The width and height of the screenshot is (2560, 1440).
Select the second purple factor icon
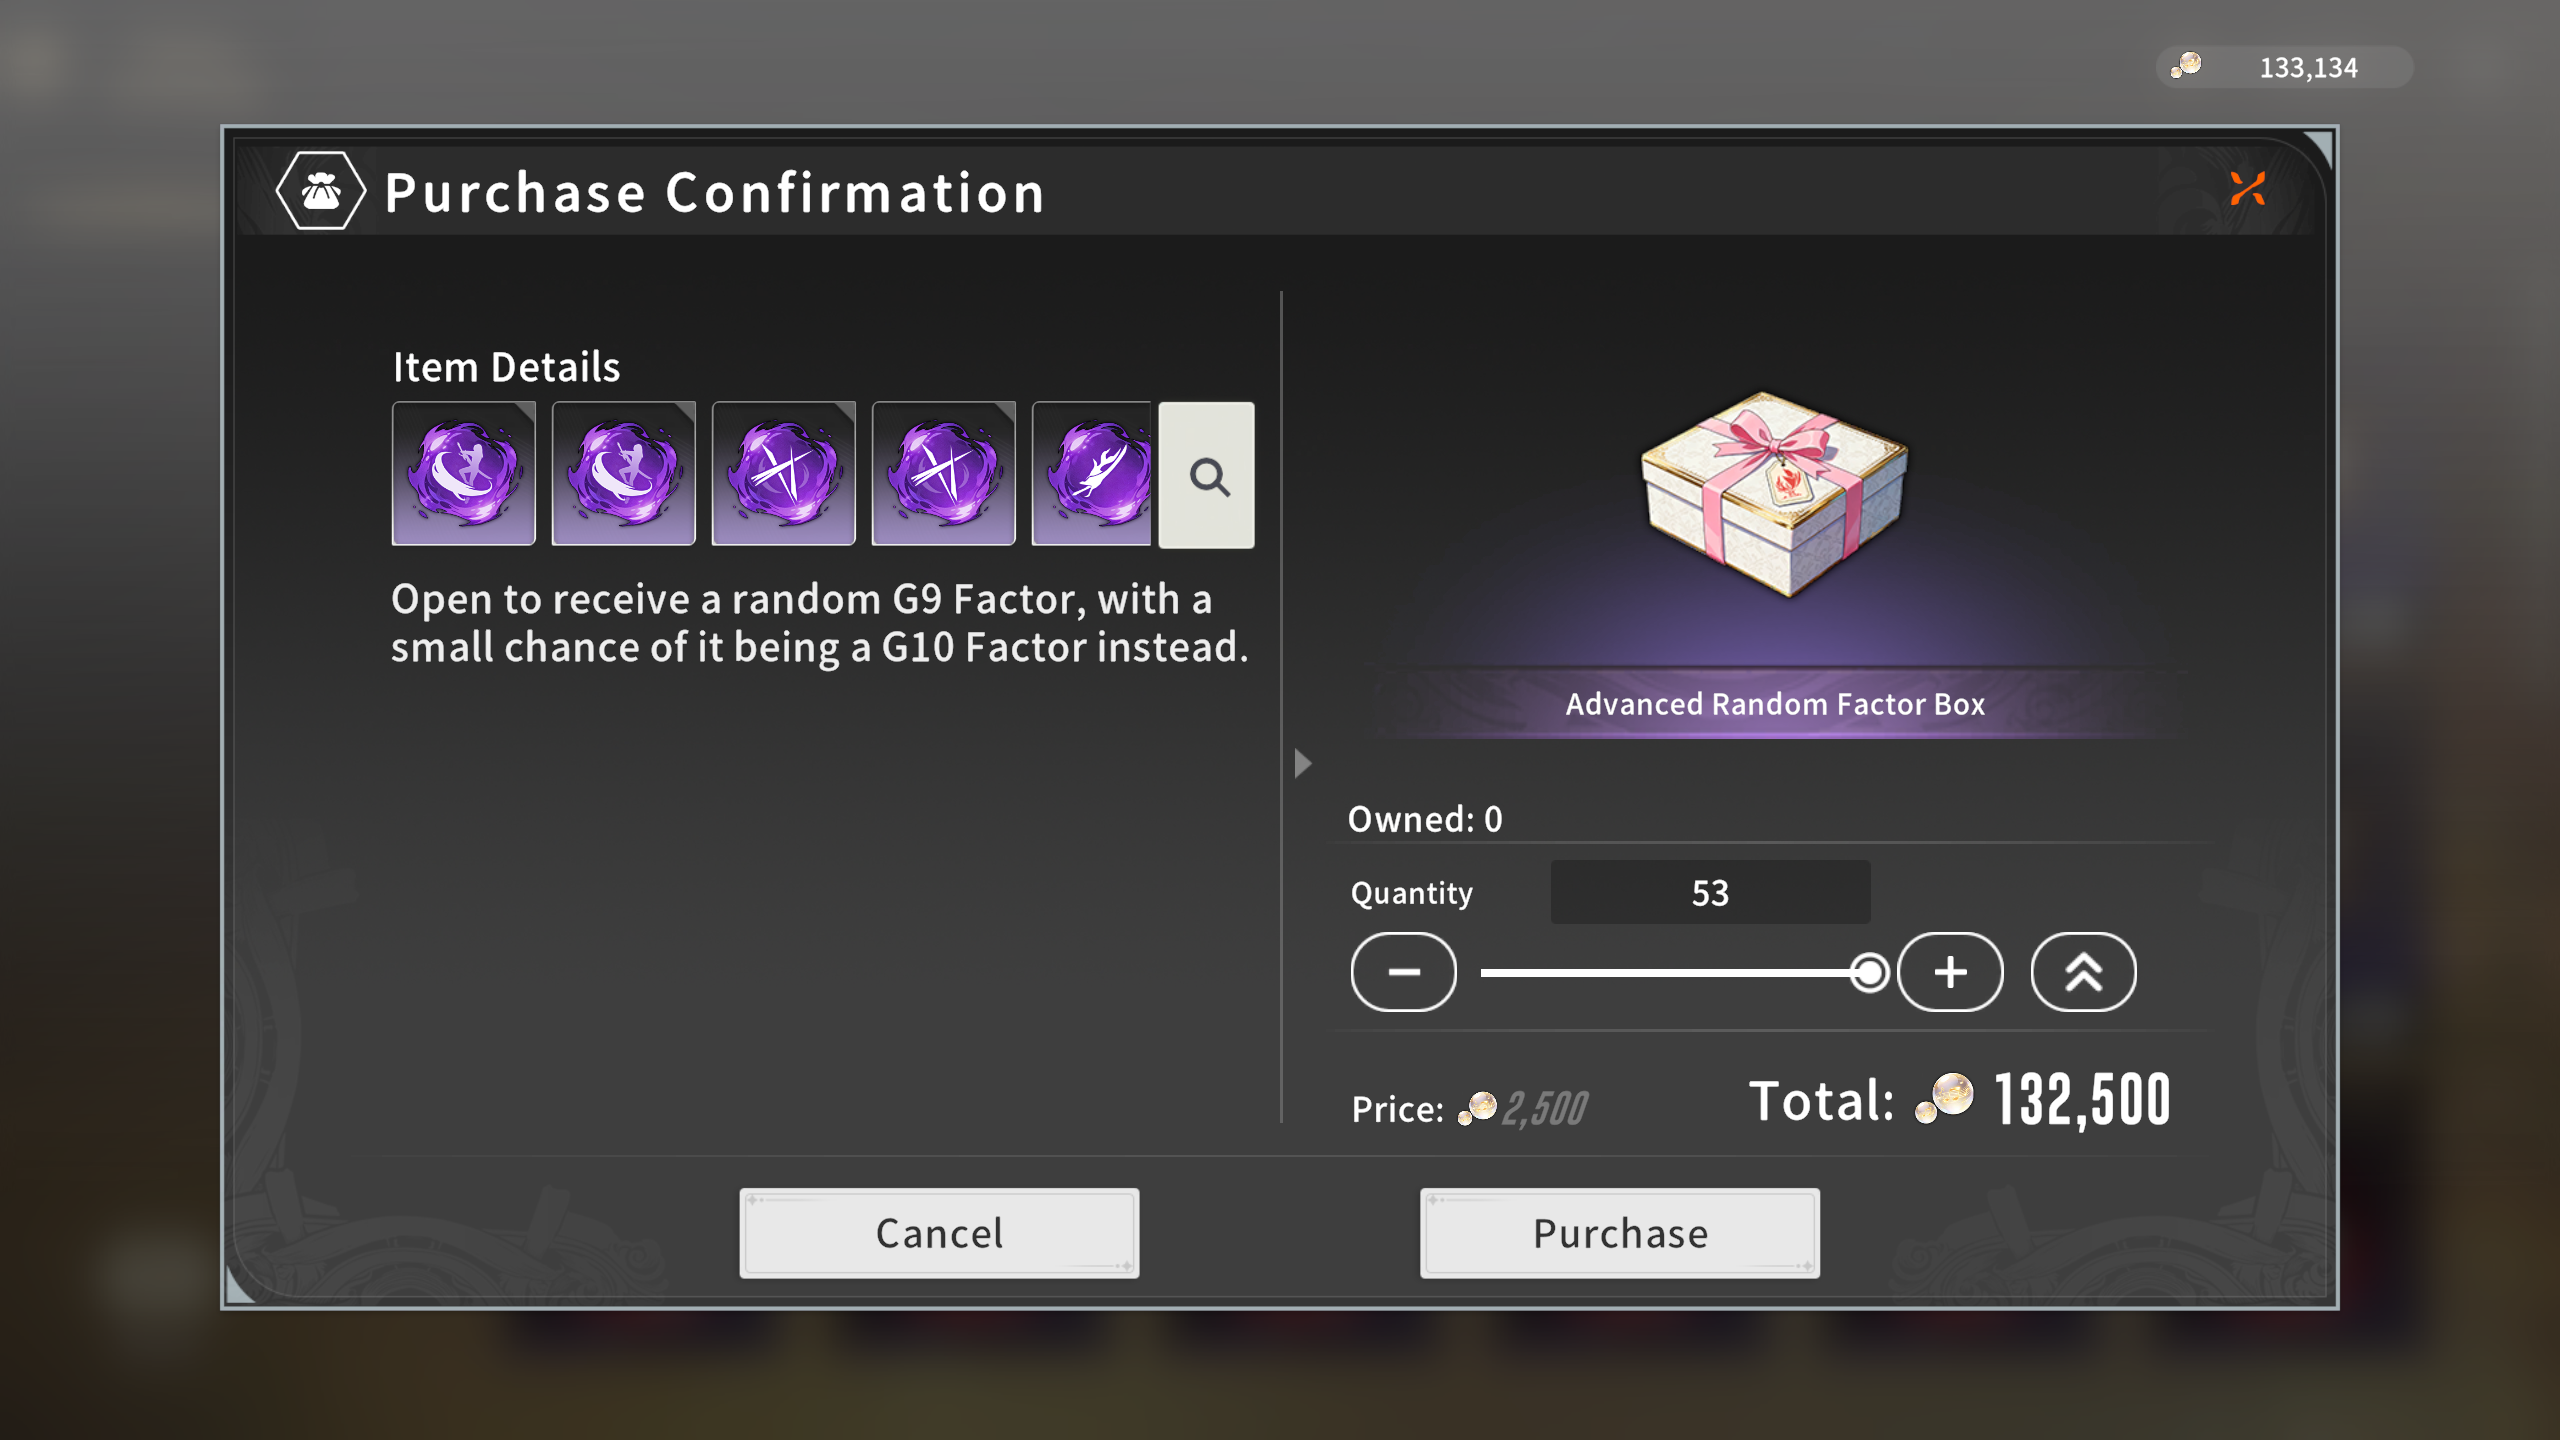[x=624, y=473]
